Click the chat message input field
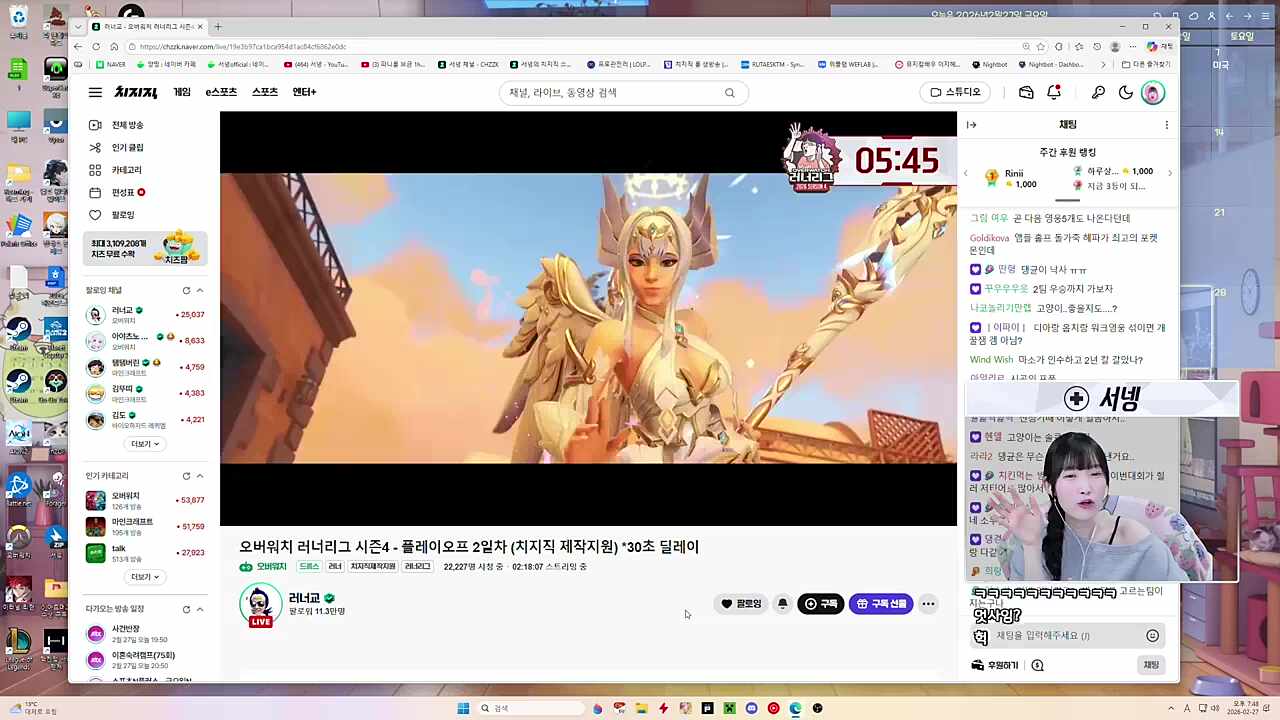 [x=1060, y=635]
